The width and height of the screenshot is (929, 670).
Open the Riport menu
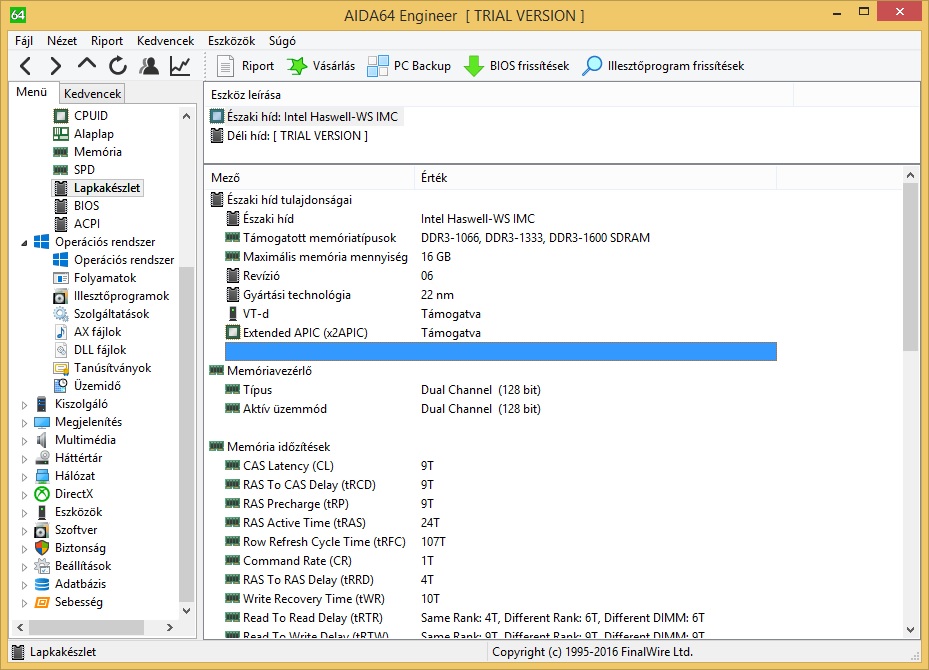pyautogui.click(x=107, y=41)
